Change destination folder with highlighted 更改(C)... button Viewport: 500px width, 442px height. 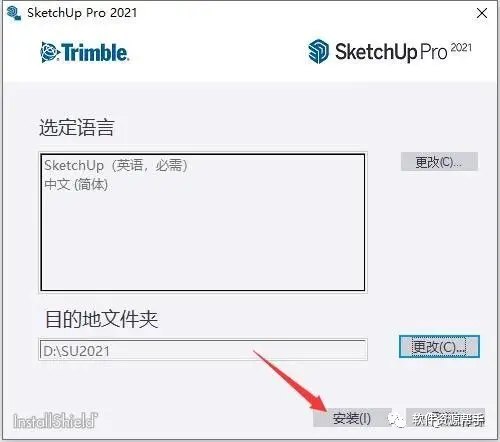click(x=439, y=347)
